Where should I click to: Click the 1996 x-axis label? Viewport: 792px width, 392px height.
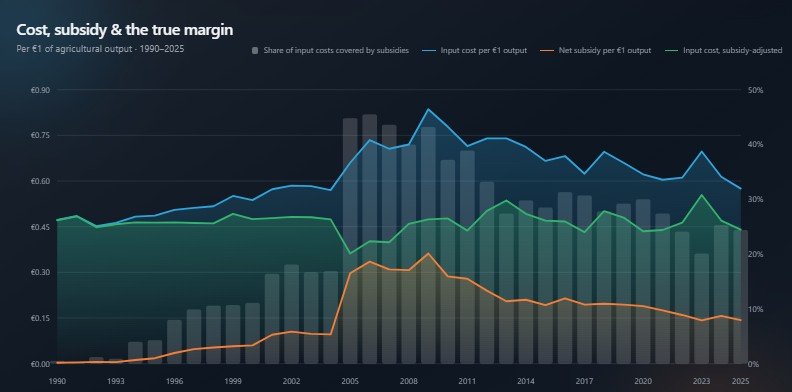(x=174, y=381)
